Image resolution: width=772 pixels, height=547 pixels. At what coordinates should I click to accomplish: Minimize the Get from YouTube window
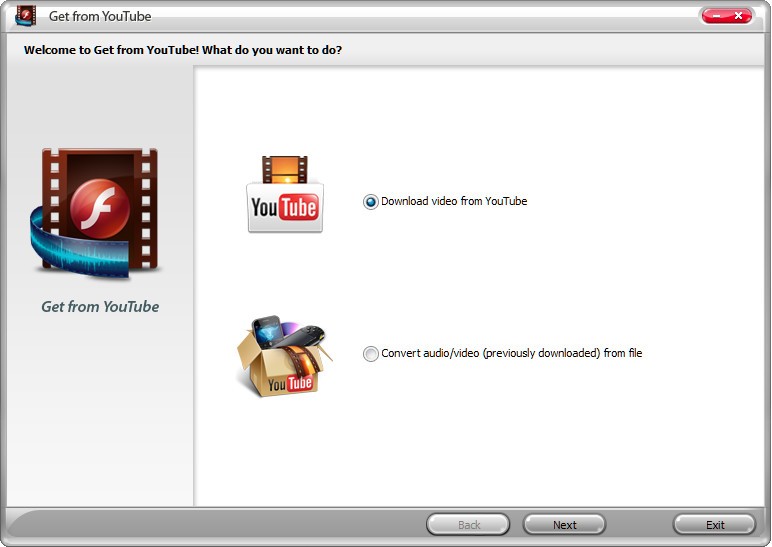click(x=716, y=16)
